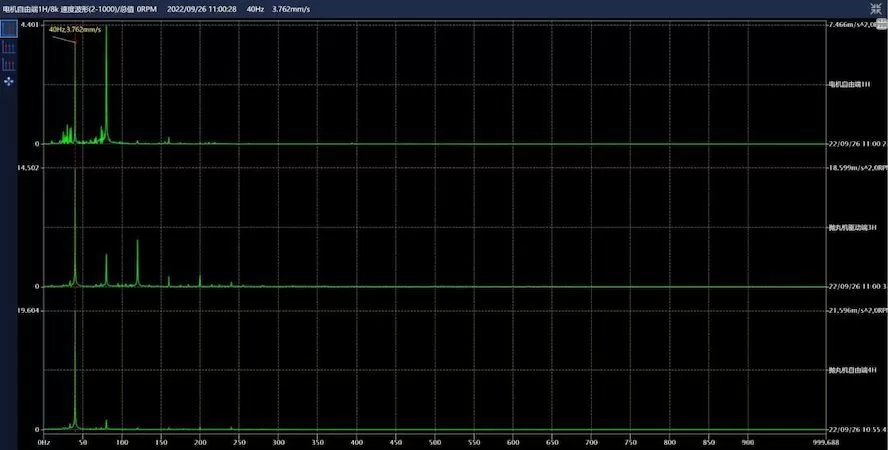
Task: Click the 电机自由端1H channel label on right
Action: (x=850, y=84)
